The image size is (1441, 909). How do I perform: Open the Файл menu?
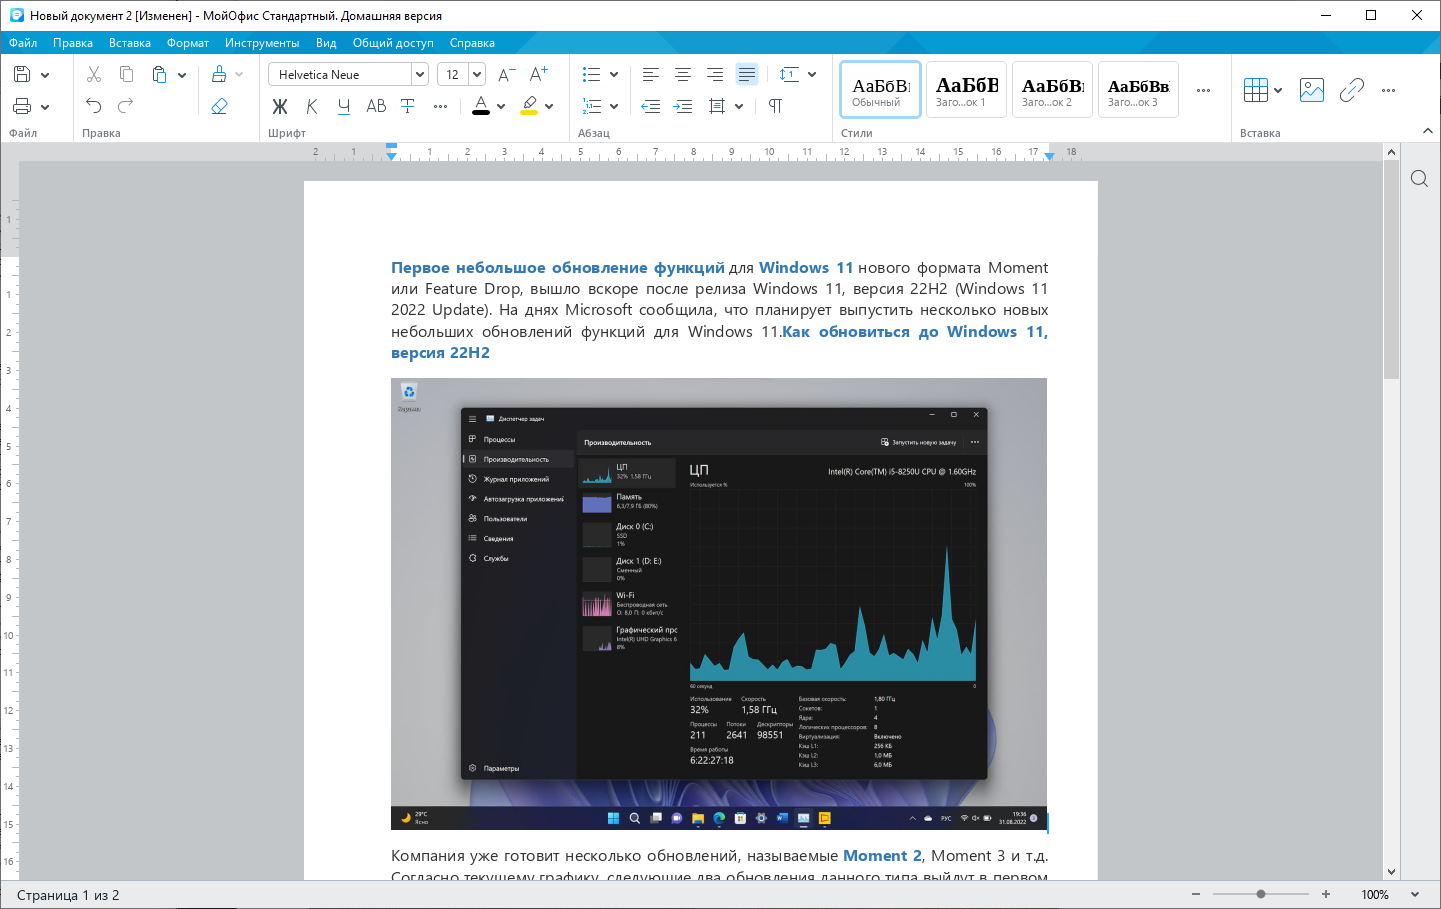(23, 43)
